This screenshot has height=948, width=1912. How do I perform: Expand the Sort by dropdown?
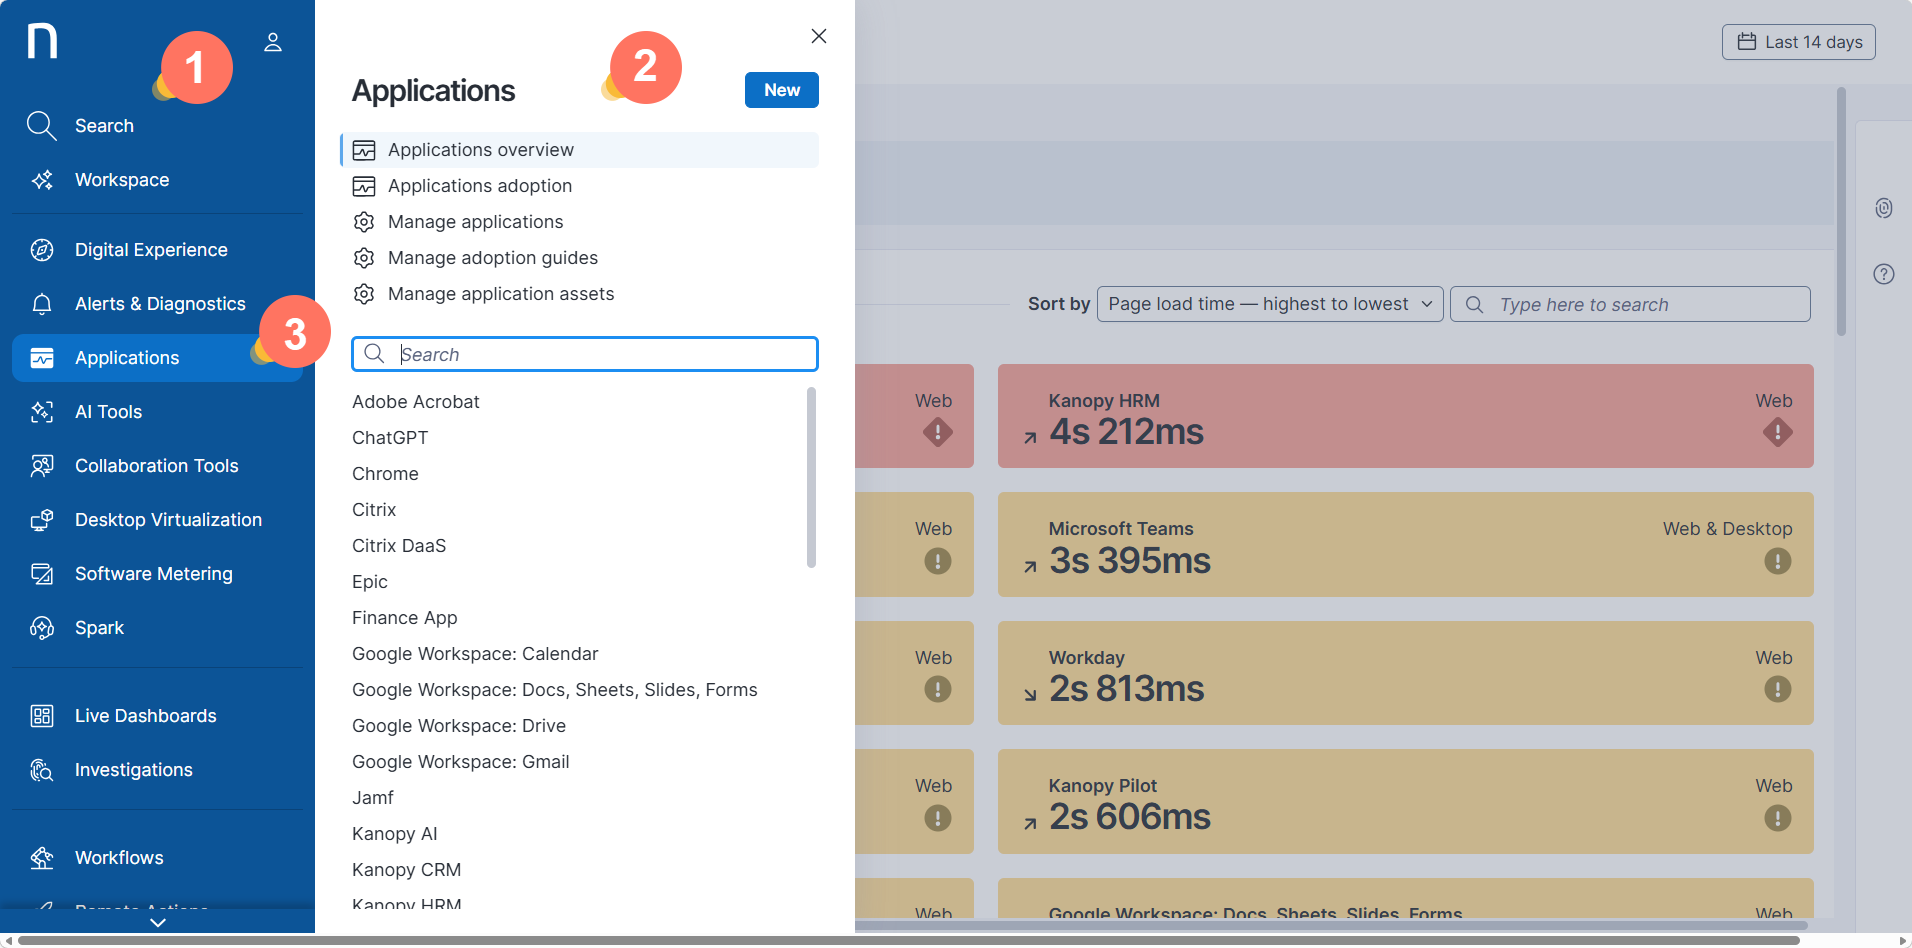(x=1270, y=304)
